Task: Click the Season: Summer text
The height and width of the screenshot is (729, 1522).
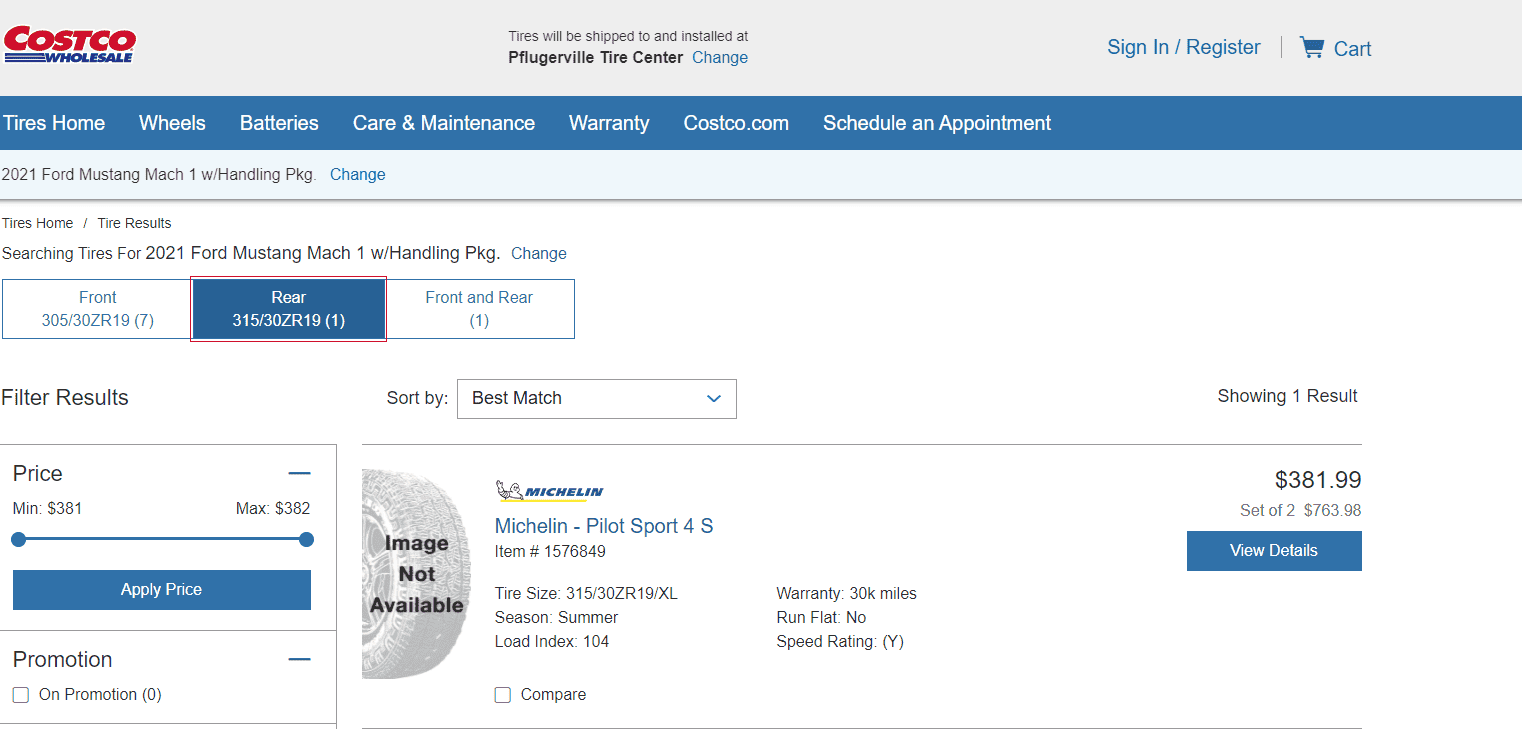Action: point(556,618)
